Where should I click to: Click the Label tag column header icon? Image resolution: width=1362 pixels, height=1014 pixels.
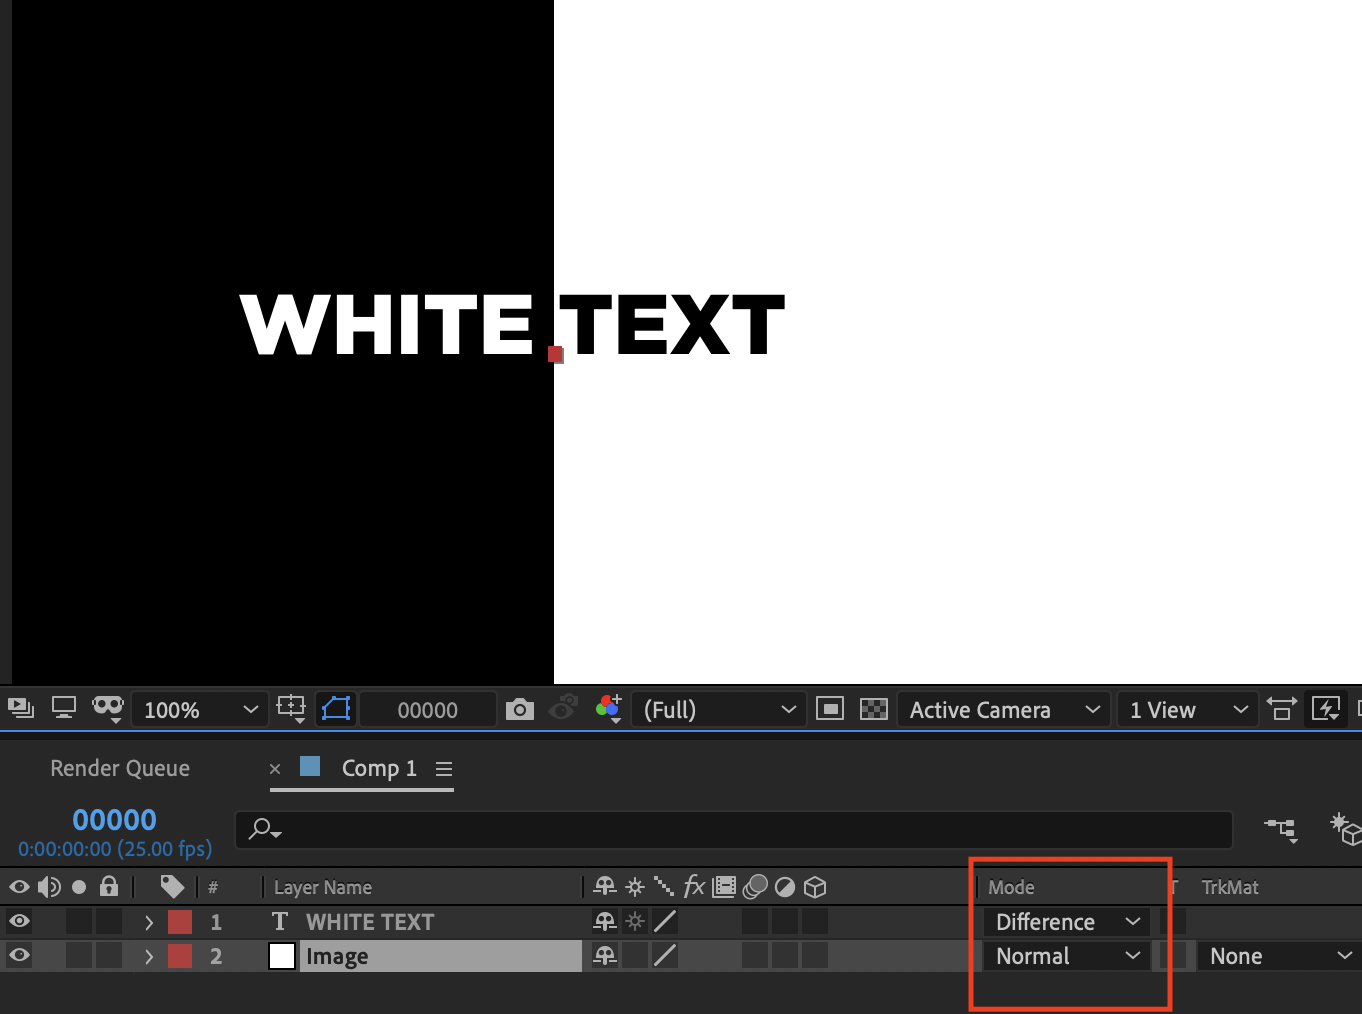[x=172, y=886]
